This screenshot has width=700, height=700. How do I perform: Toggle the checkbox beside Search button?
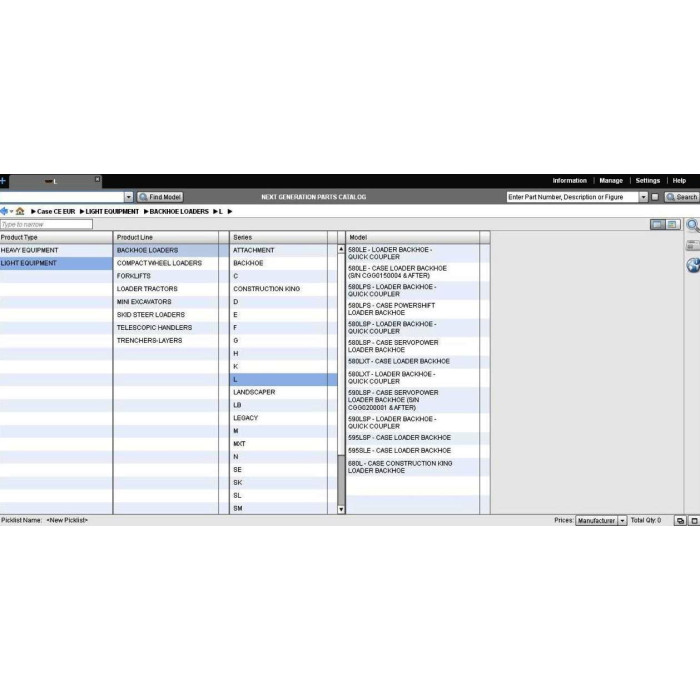pyautogui.click(x=655, y=197)
